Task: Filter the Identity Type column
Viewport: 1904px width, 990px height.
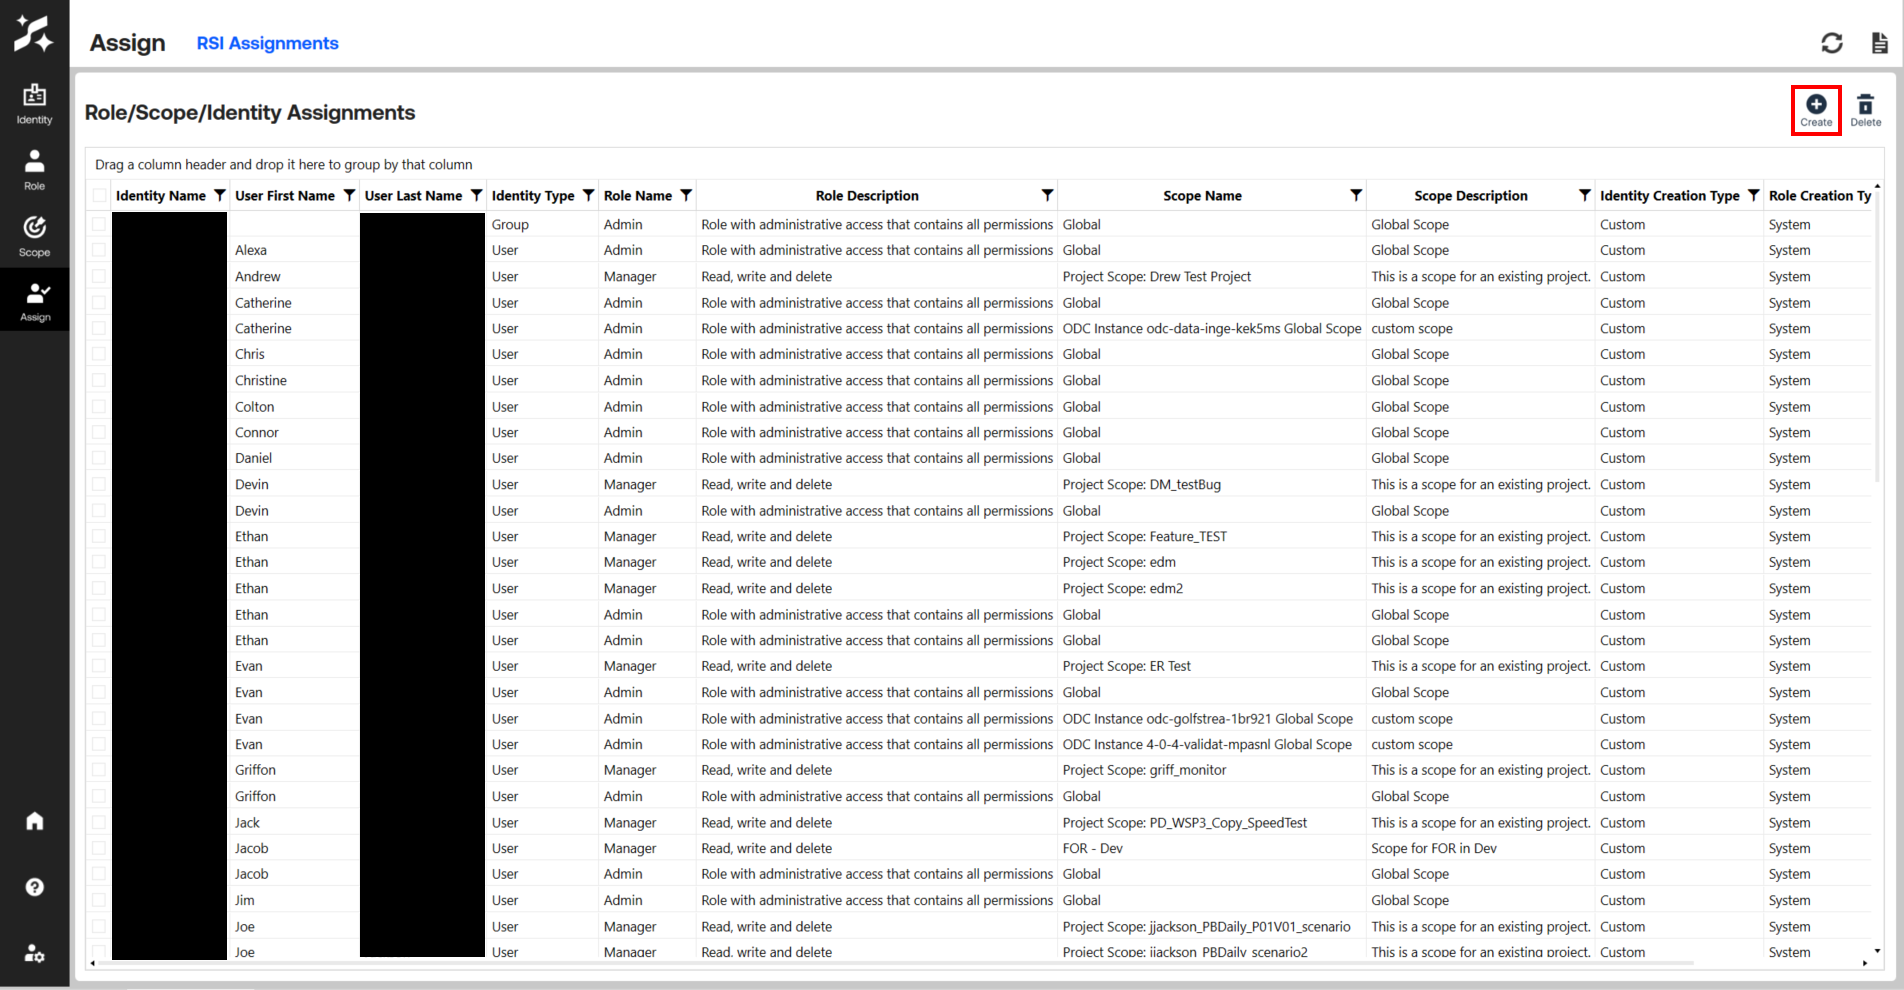Action: click(x=589, y=195)
